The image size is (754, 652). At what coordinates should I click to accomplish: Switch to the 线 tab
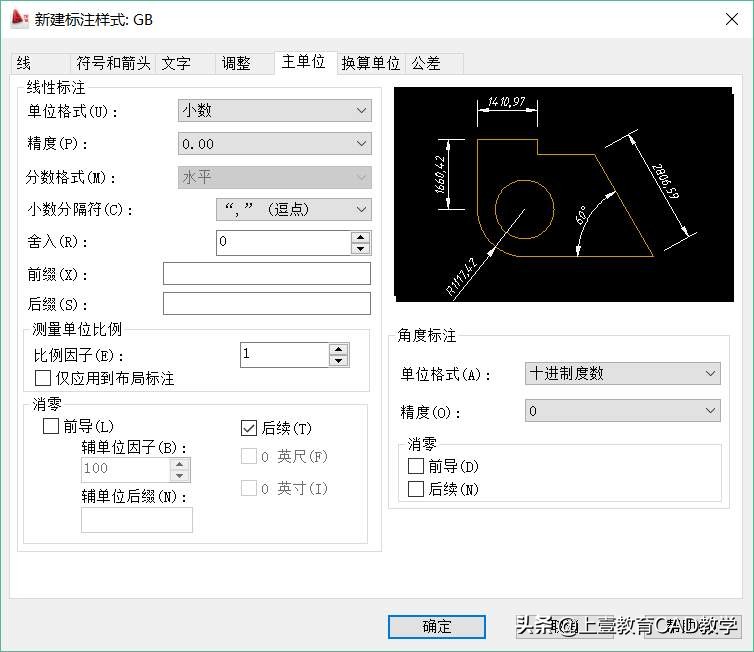pos(39,63)
